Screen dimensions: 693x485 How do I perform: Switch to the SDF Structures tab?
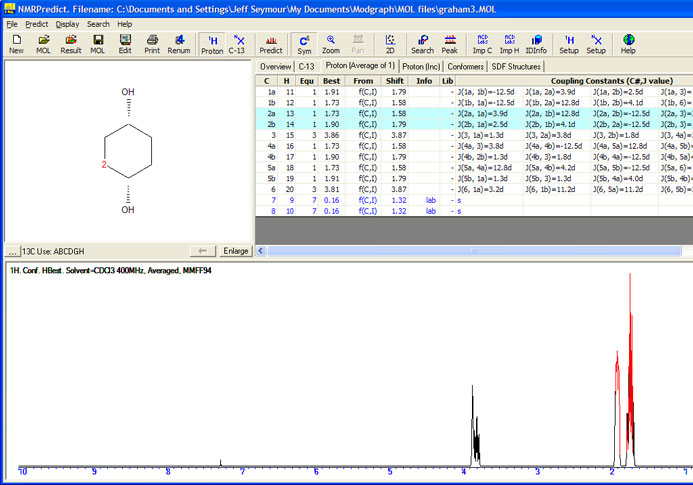(516, 66)
